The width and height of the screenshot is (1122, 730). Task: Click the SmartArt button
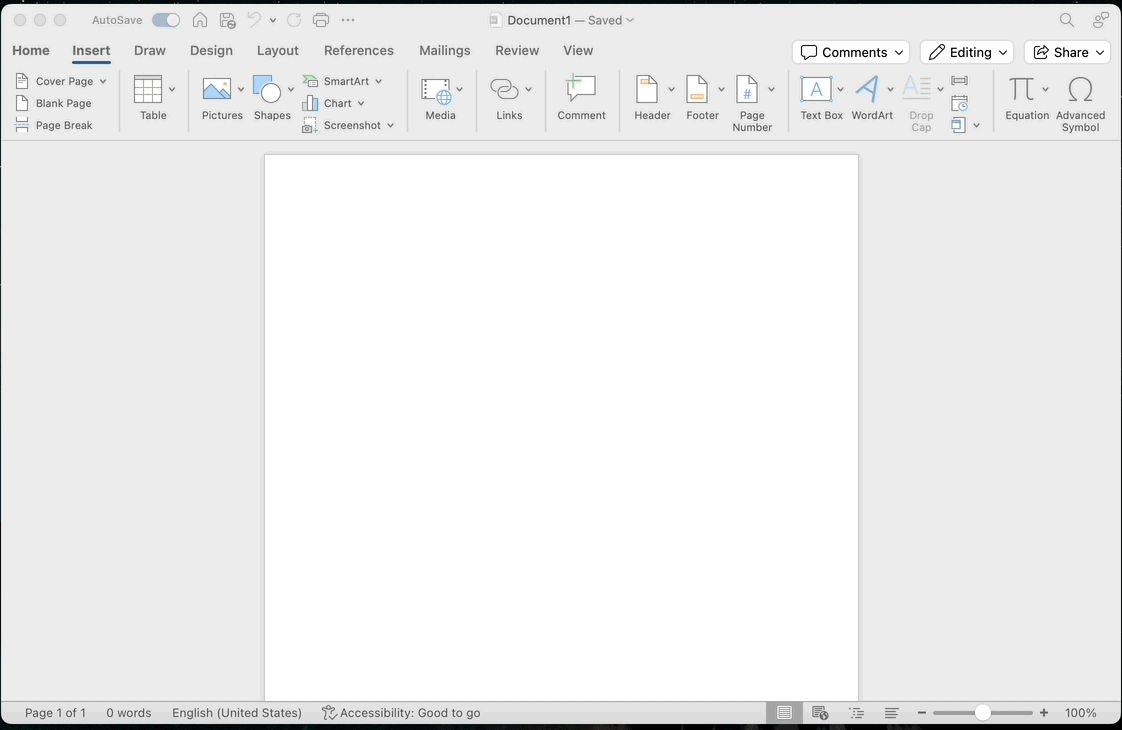336,81
